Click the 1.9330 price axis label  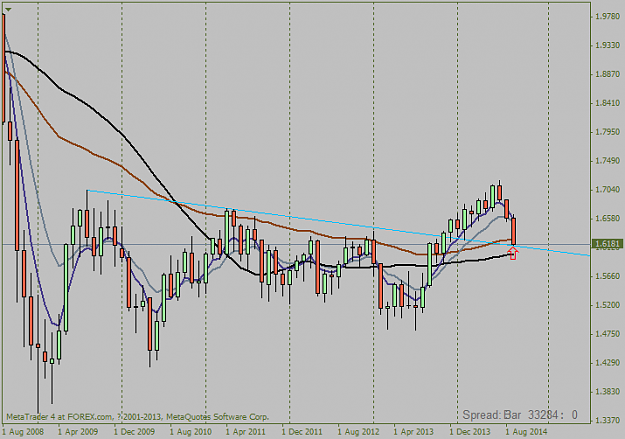(x=608, y=45)
